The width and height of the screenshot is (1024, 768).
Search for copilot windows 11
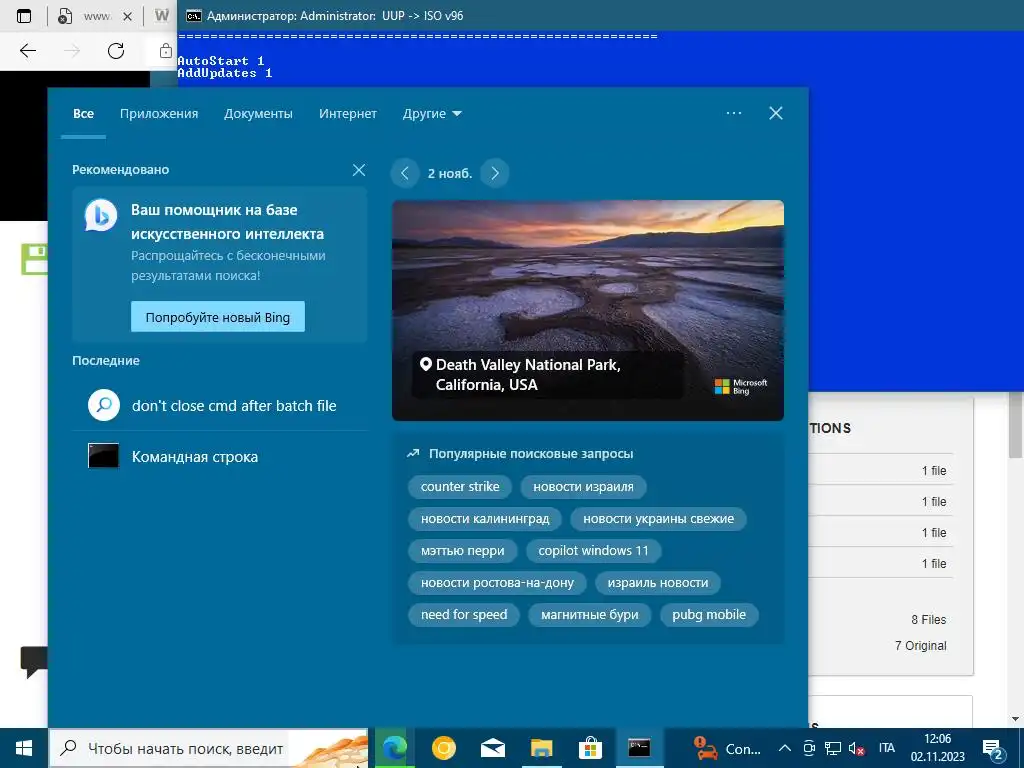593,551
